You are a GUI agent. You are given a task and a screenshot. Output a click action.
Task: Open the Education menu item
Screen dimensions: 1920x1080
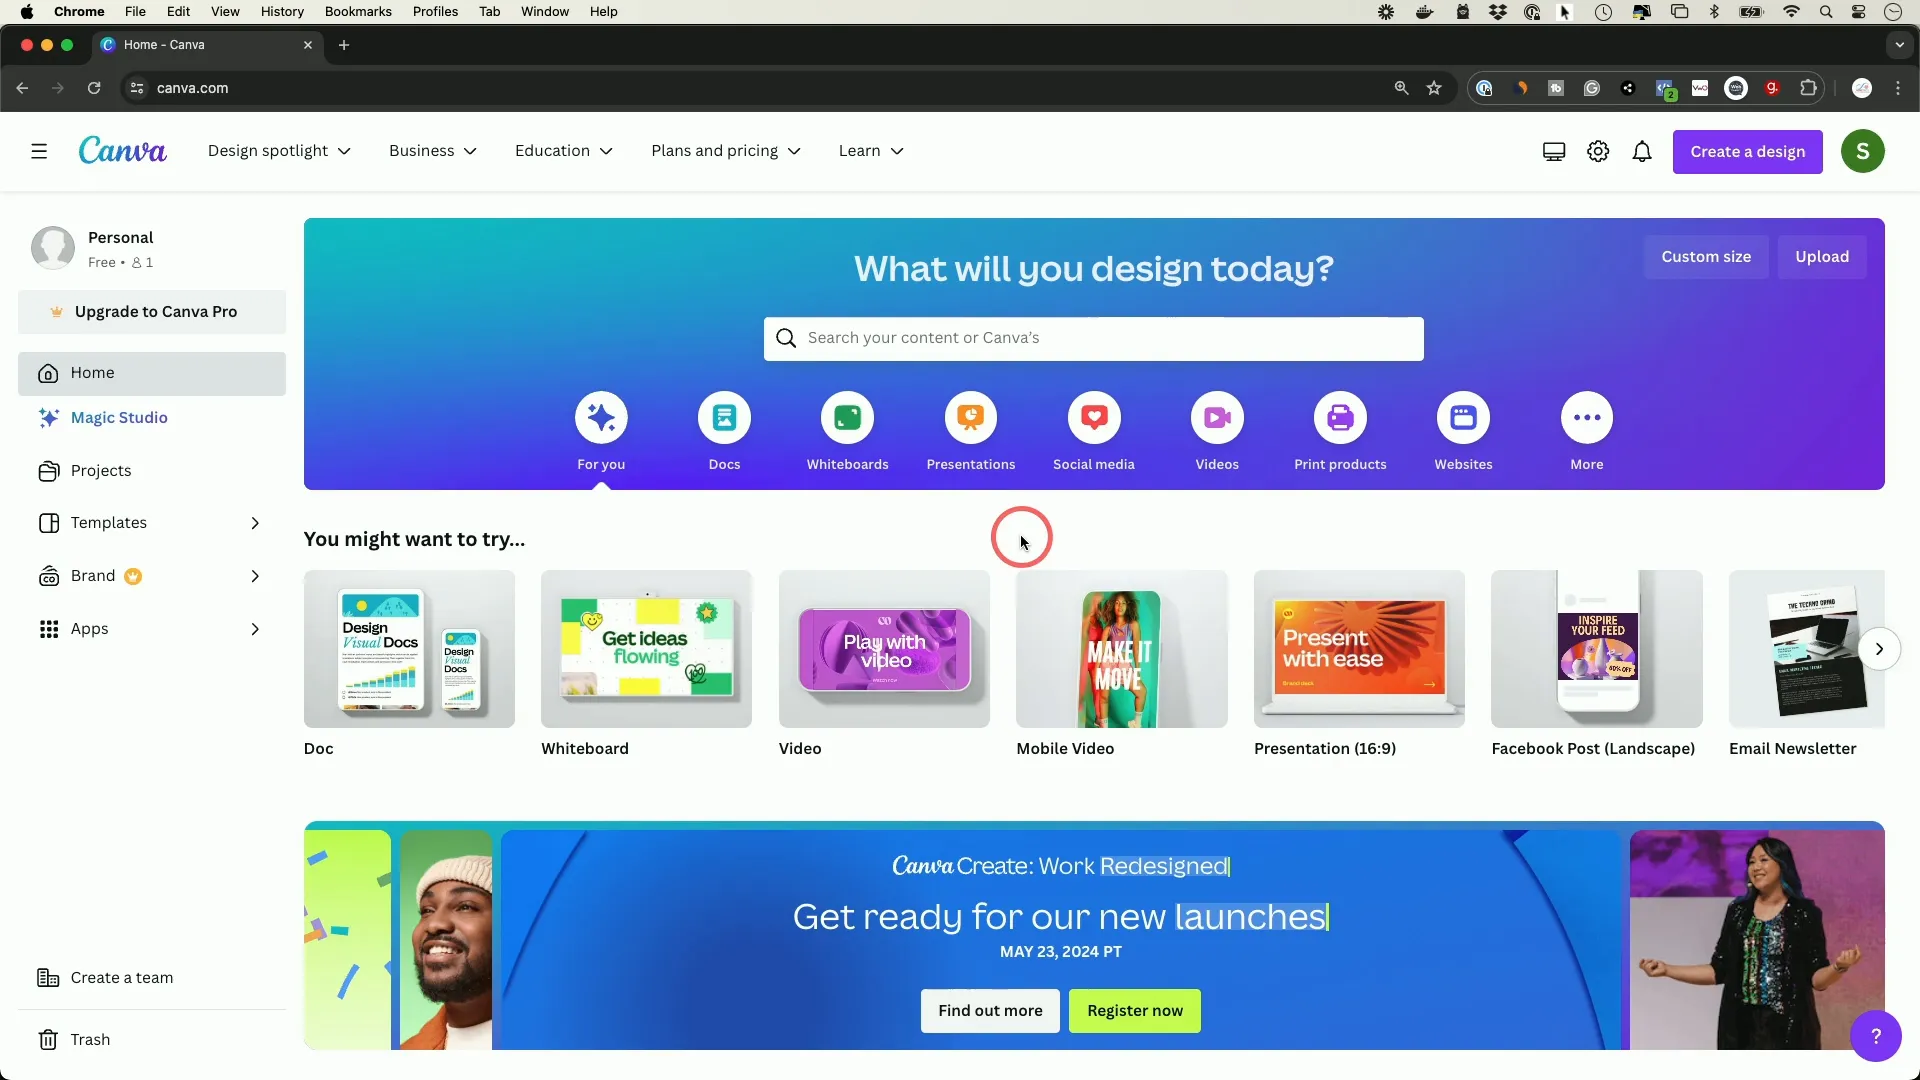[x=563, y=150]
